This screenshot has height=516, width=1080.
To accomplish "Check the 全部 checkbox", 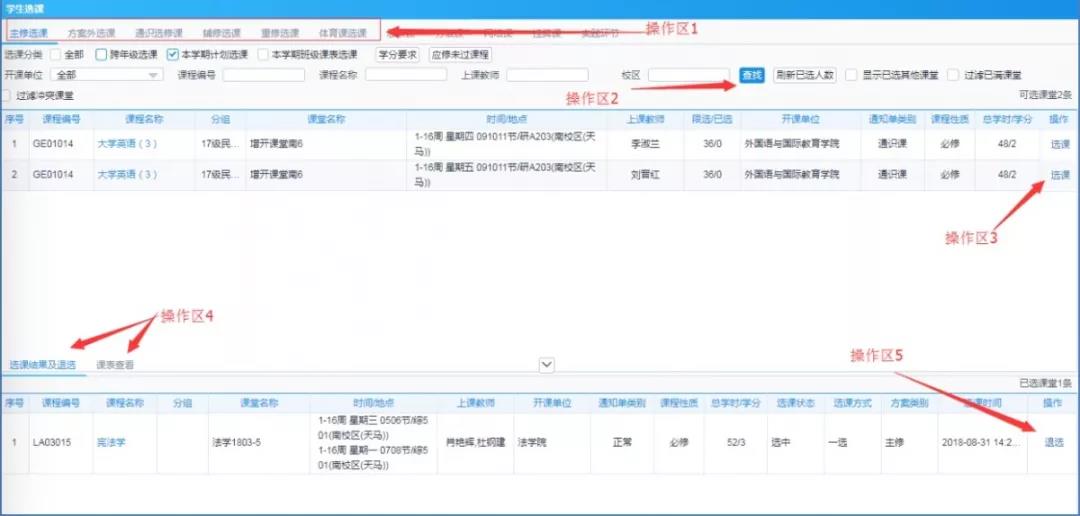I will (x=56, y=55).
